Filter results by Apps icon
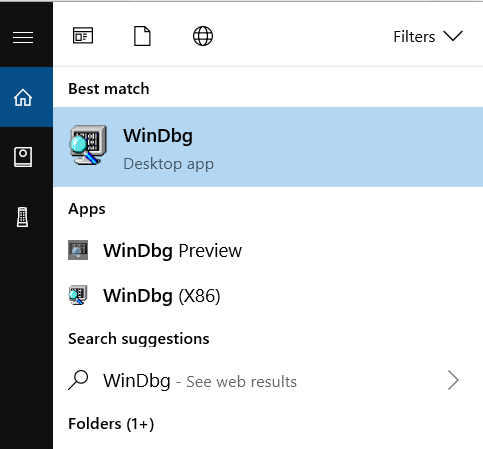Screen dimensions: 483x449 (x=83, y=36)
